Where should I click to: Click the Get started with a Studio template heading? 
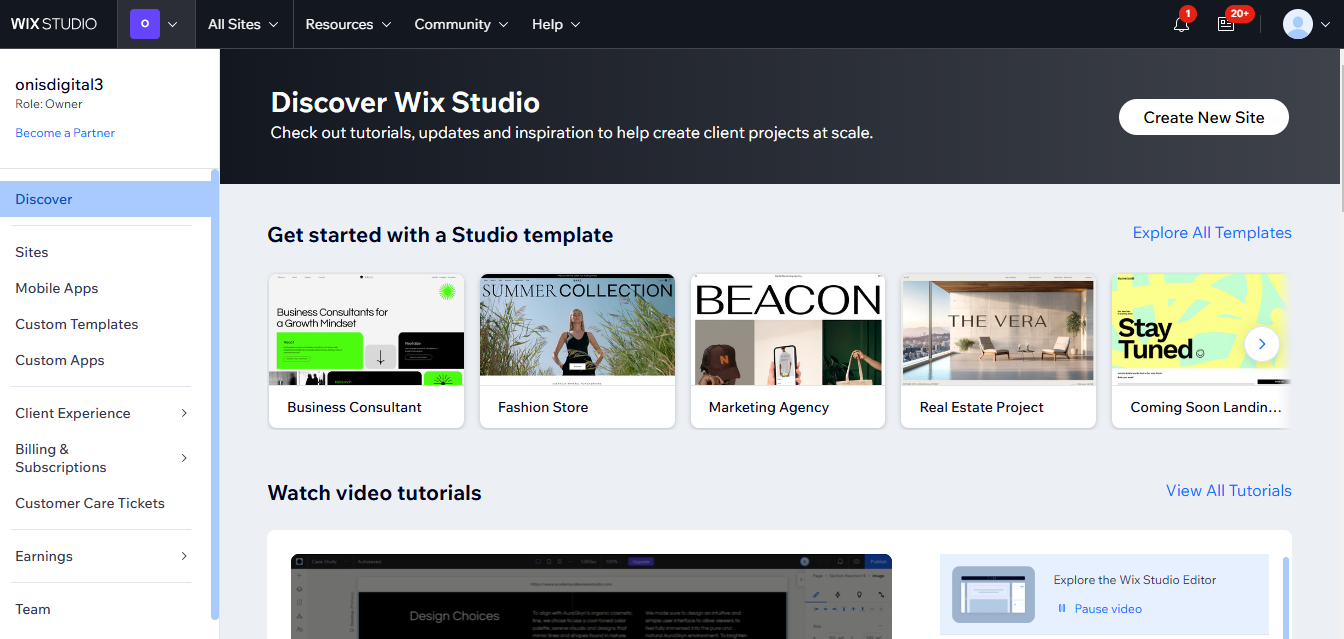441,235
